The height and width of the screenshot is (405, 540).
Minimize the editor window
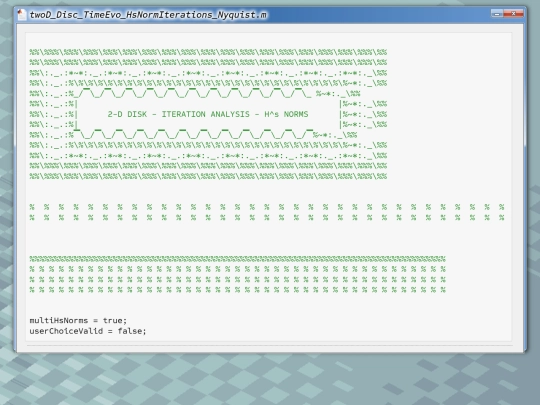point(497,13)
